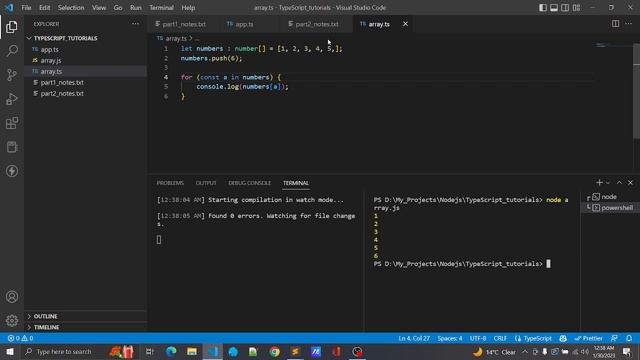640x360 pixels.
Task: Open the View menu
Action: point(99,7)
